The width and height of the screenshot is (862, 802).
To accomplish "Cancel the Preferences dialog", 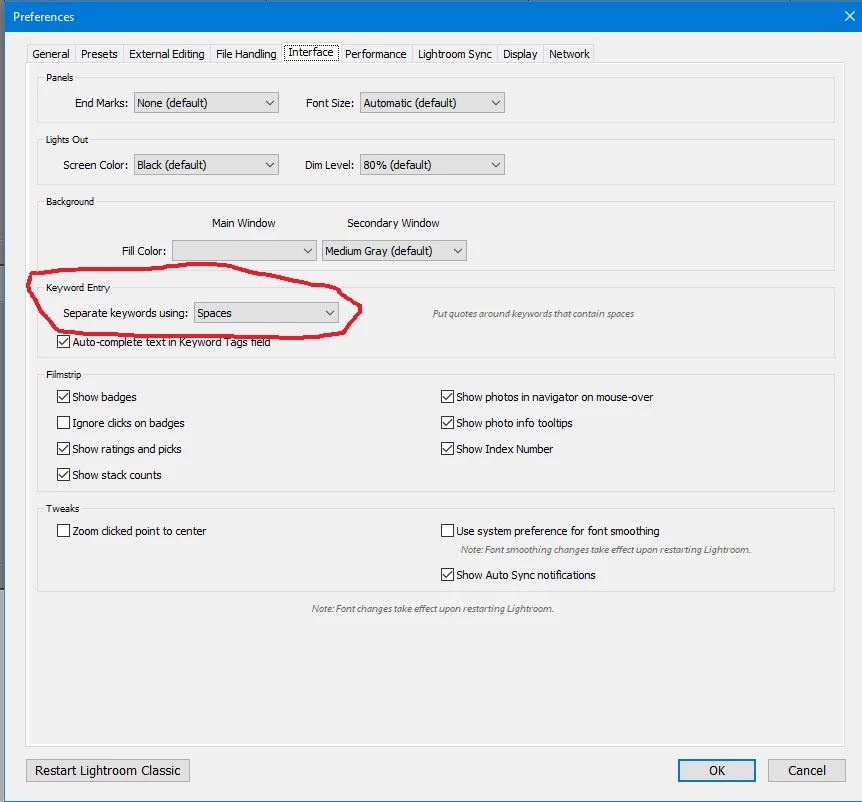I will (x=806, y=771).
